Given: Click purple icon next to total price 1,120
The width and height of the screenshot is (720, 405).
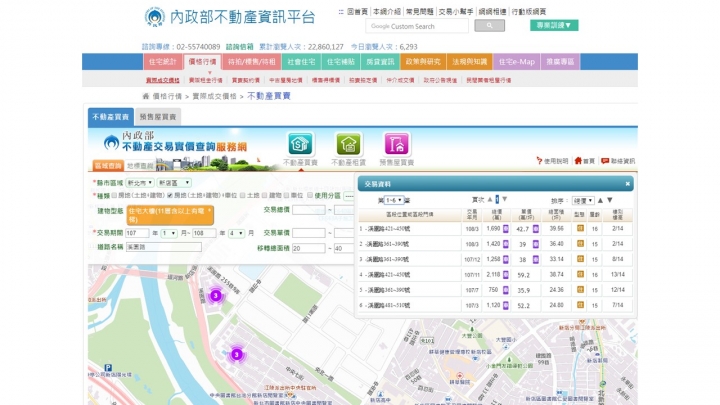Looking at the screenshot, I should point(506,305).
